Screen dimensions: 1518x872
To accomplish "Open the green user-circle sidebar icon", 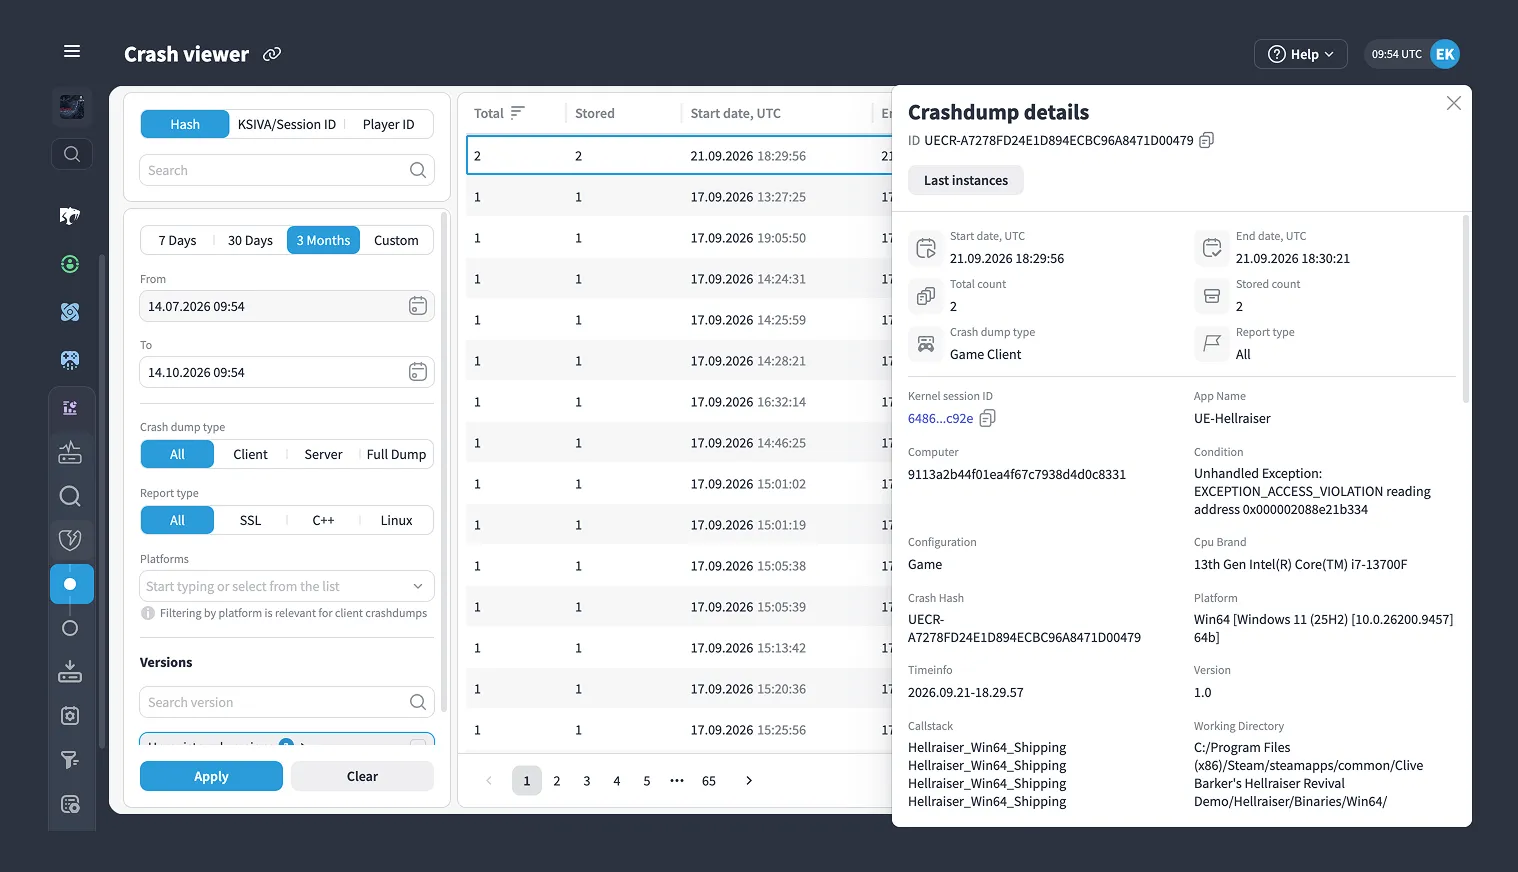I will (70, 264).
